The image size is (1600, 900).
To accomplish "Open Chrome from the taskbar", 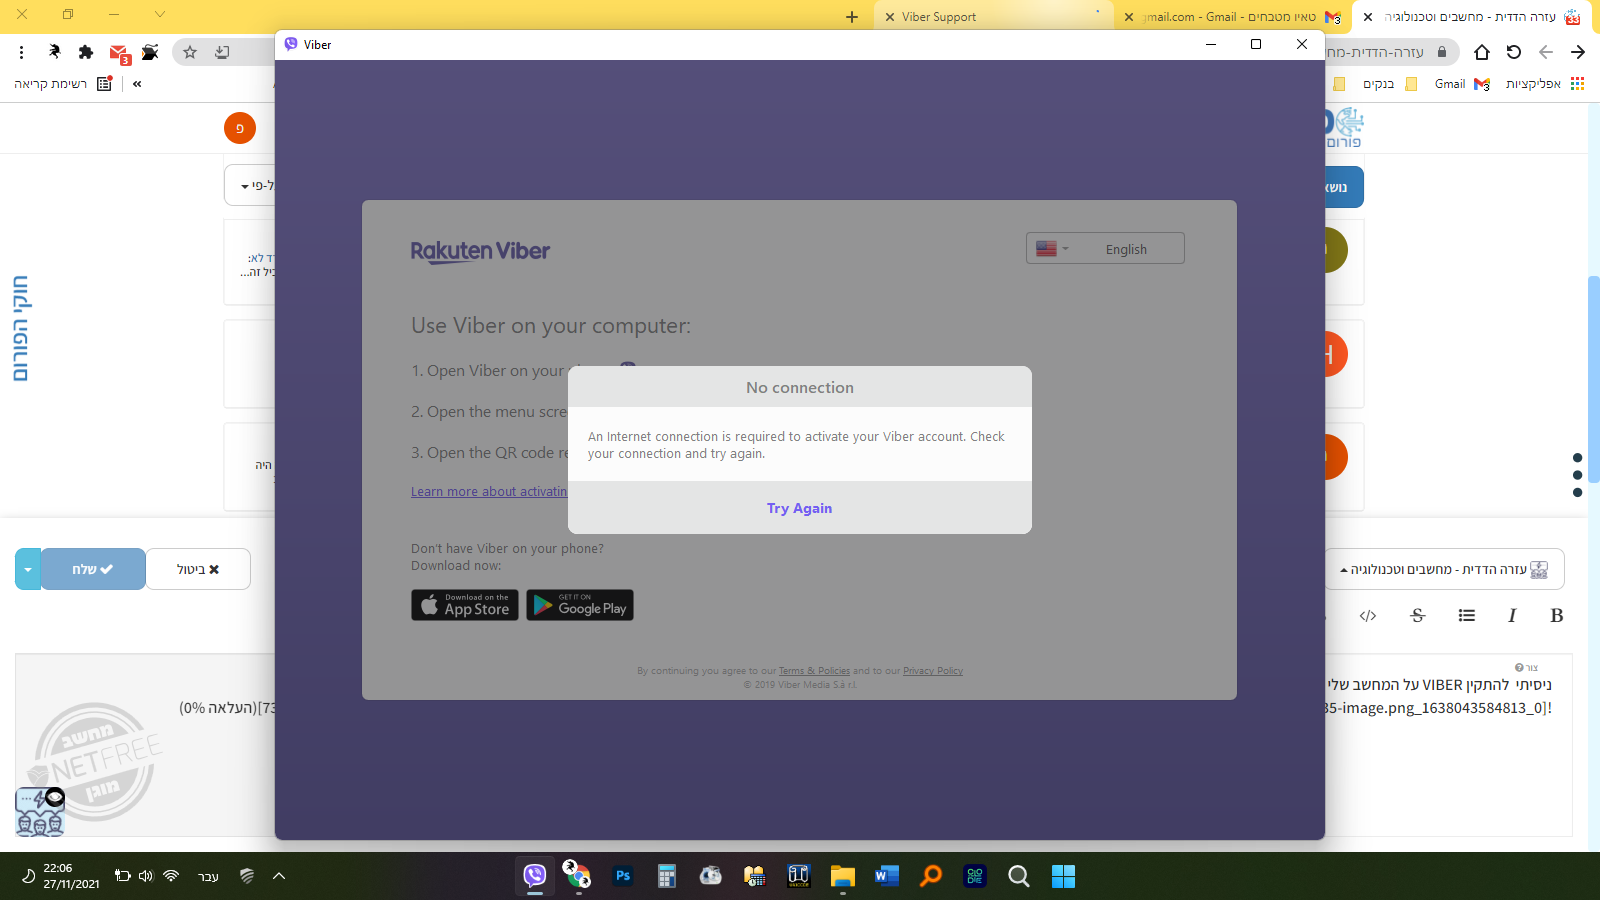I will coord(577,876).
